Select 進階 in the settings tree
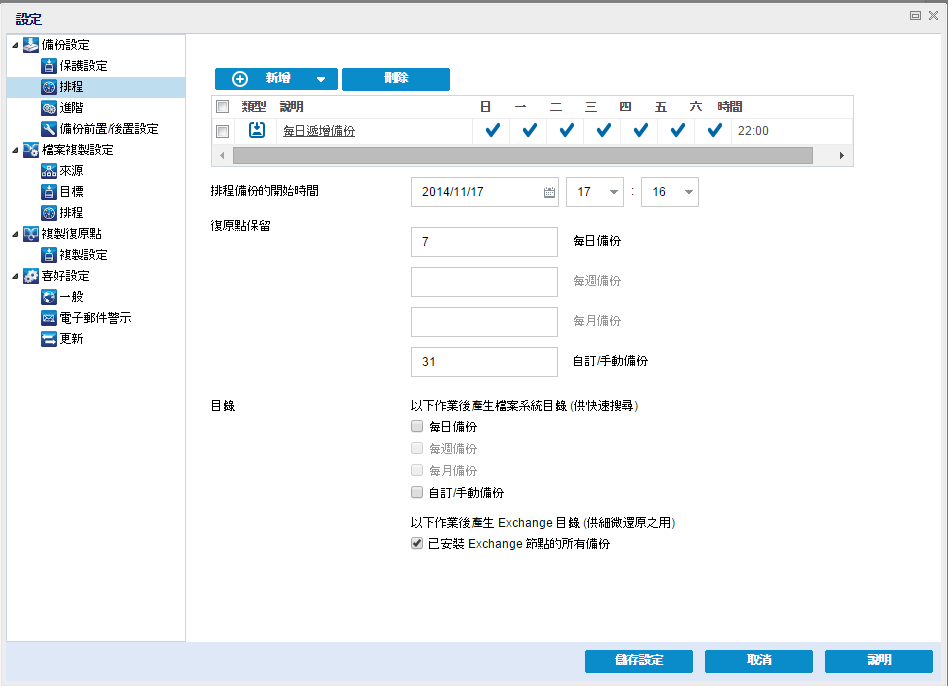The width and height of the screenshot is (948, 686). [x=71, y=108]
